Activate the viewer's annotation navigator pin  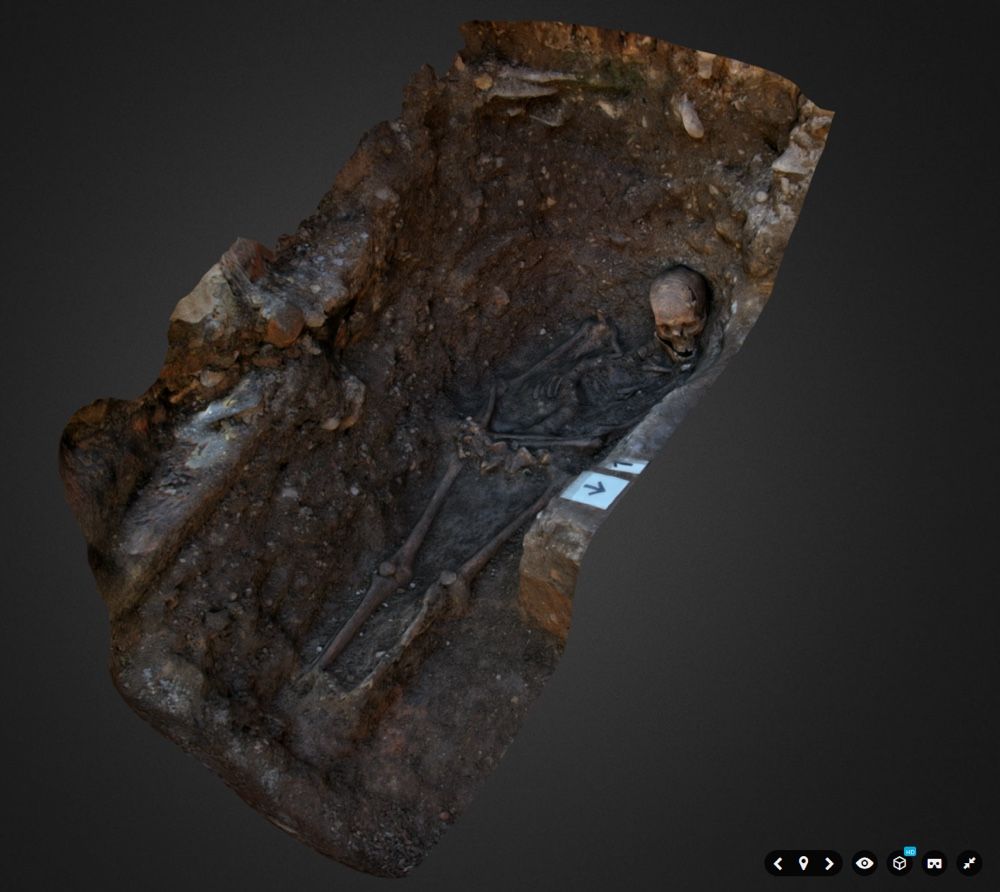tap(803, 864)
